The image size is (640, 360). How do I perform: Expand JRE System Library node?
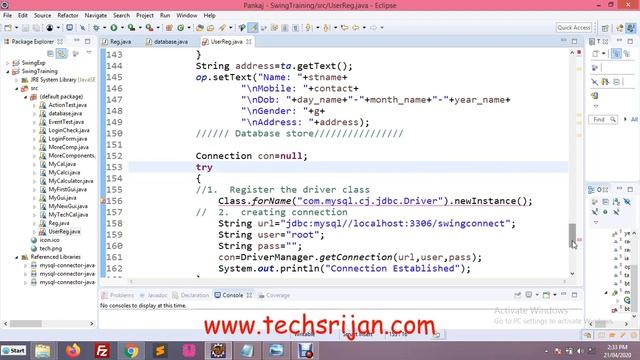16,80
